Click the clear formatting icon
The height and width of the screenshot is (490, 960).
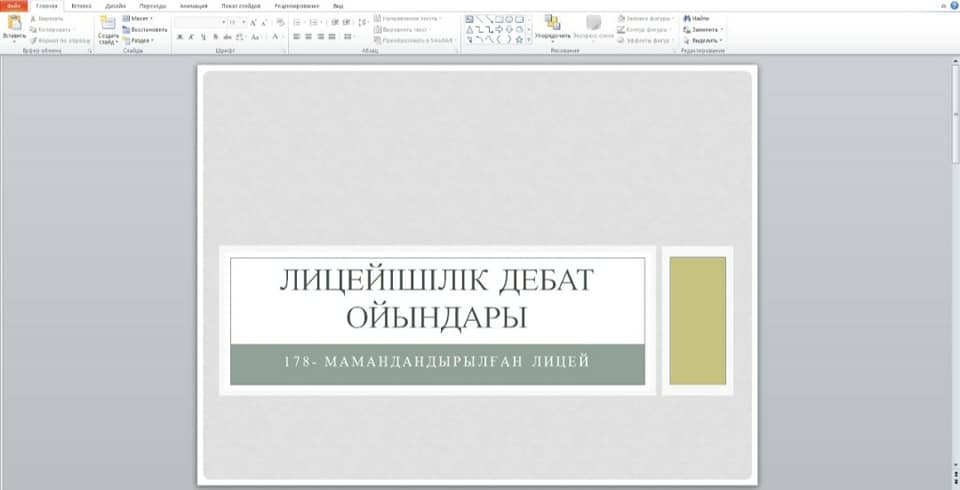click(x=280, y=22)
